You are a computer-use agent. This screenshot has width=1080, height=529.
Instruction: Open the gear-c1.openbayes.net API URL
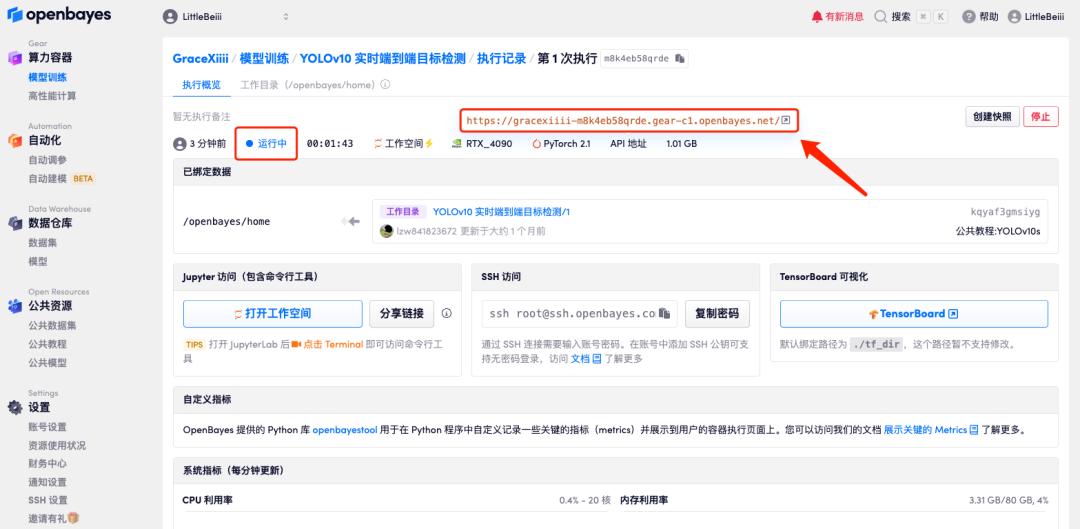[623, 121]
